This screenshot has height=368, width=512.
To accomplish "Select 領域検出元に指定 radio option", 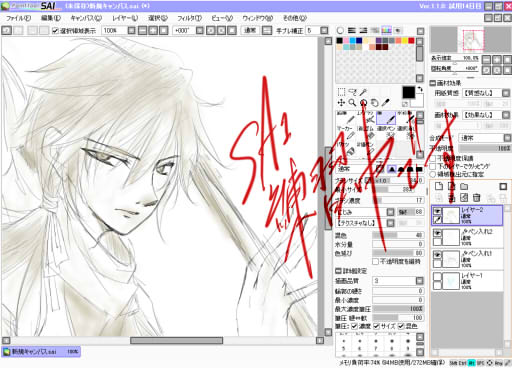I will [x=433, y=174].
